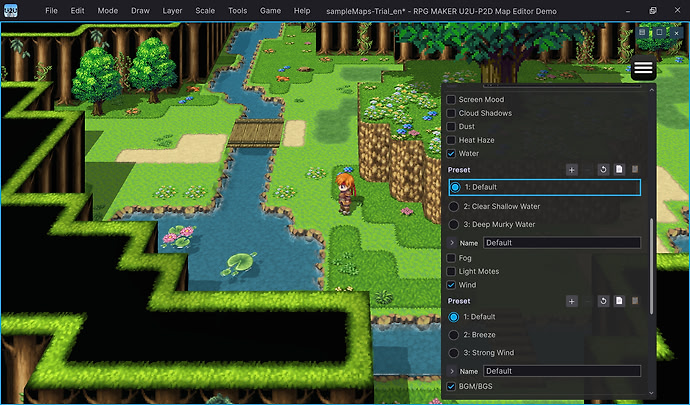The height and width of the screenshot is (405, 690).
Task: Select the '2: Clear Shallow Water' preset
Action: pyautogui.click(x=454, y=206)
